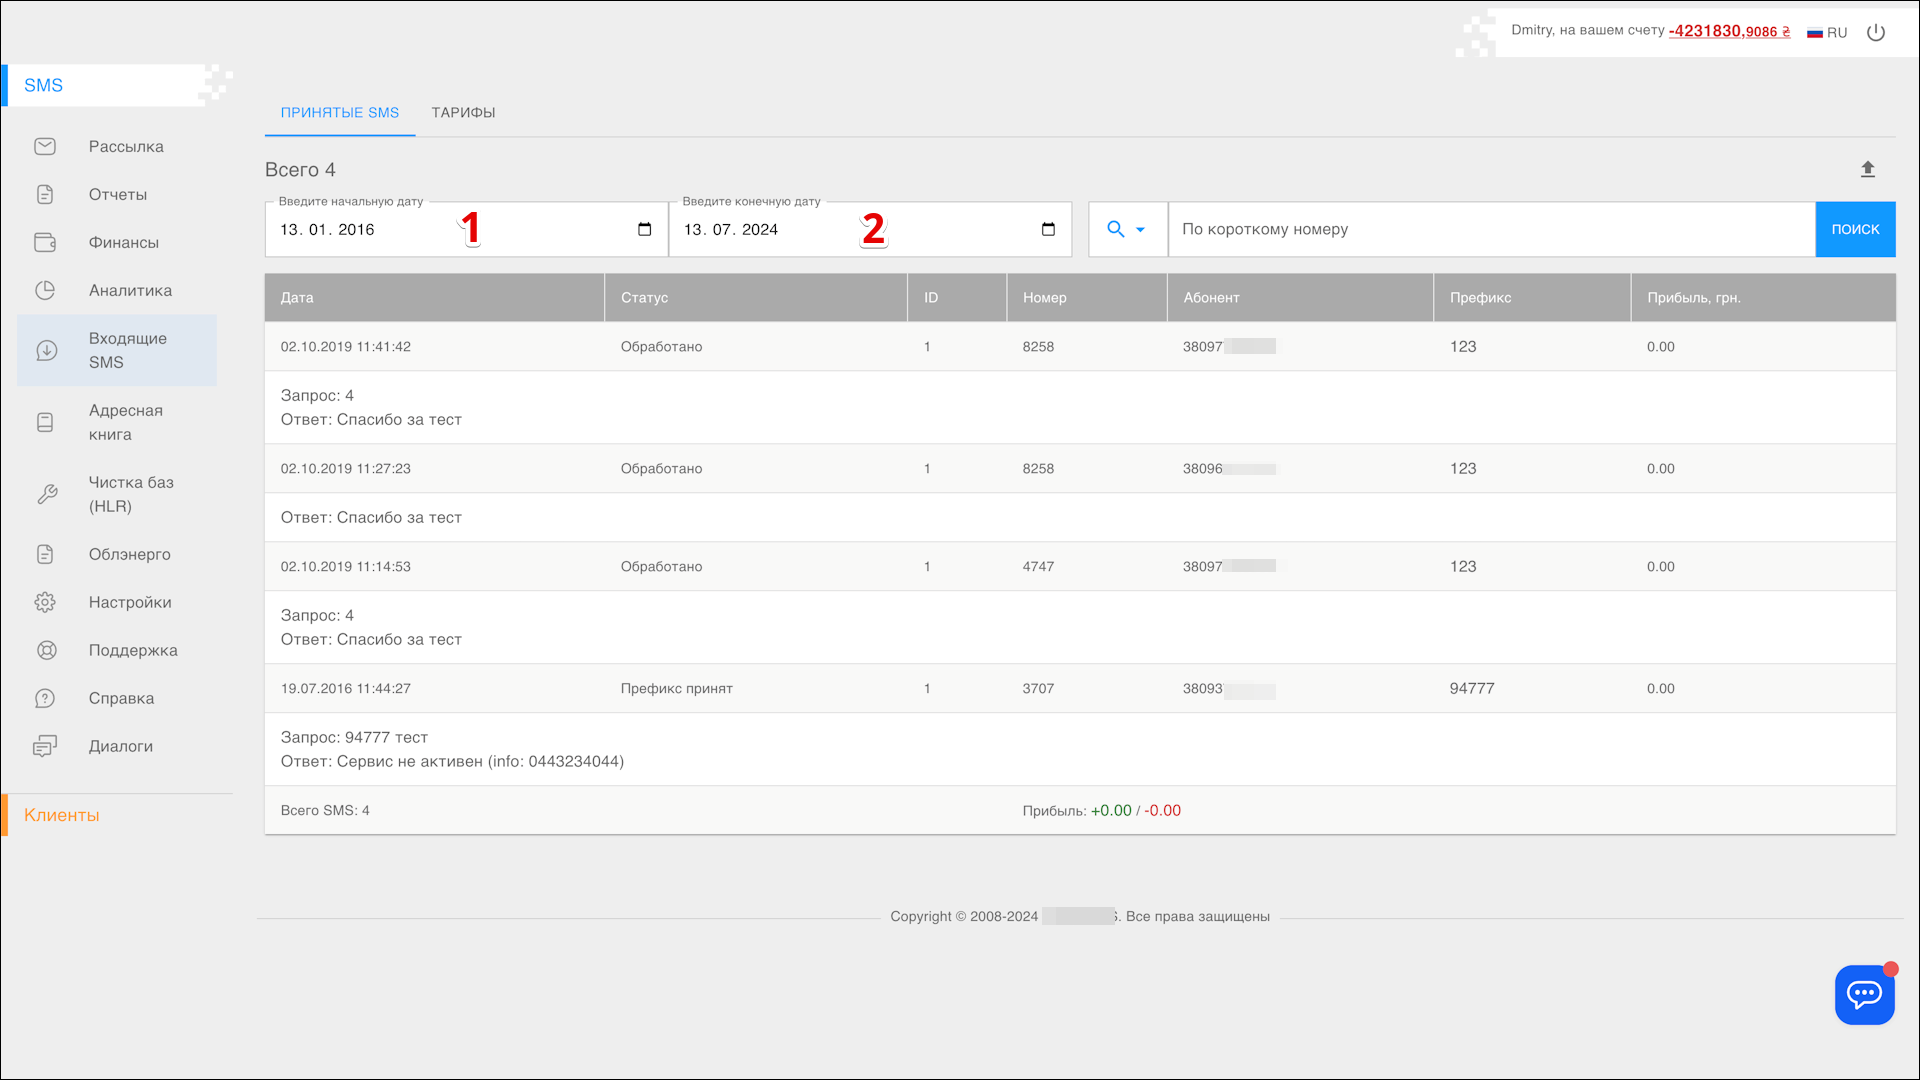
Task: Click the short number search field
Action: point(1490,229)
